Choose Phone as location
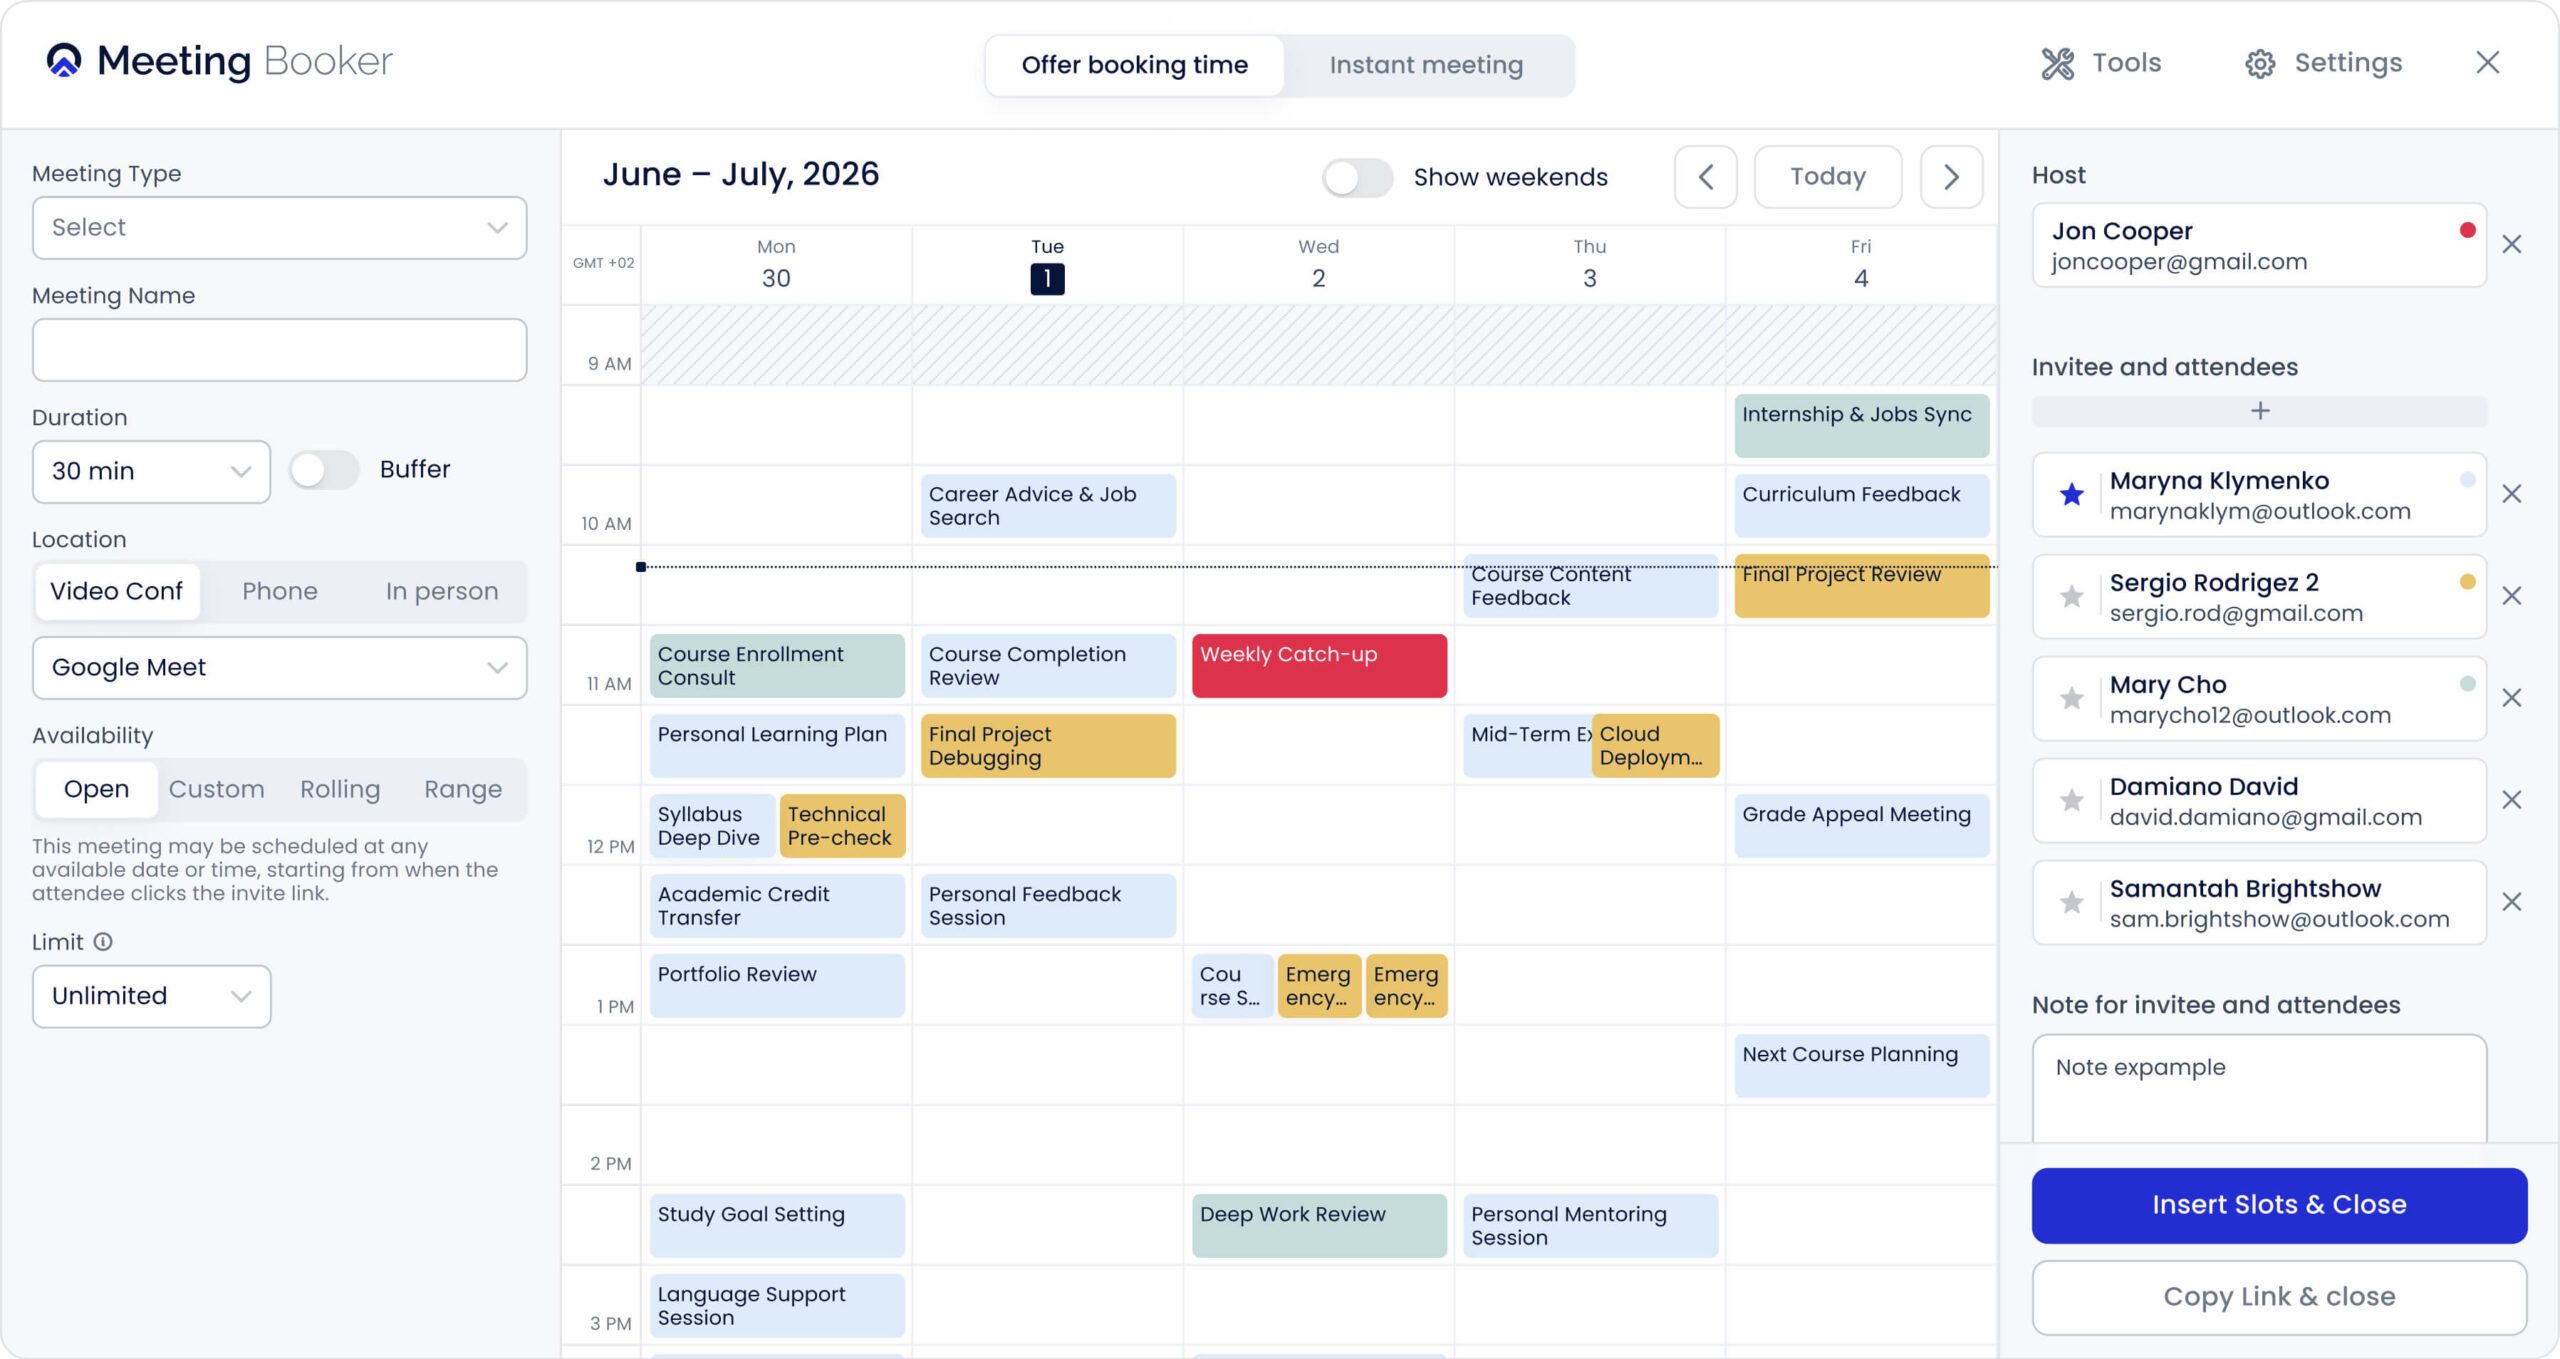This screenshot has width=2560, height=1359. click(280, 591)
